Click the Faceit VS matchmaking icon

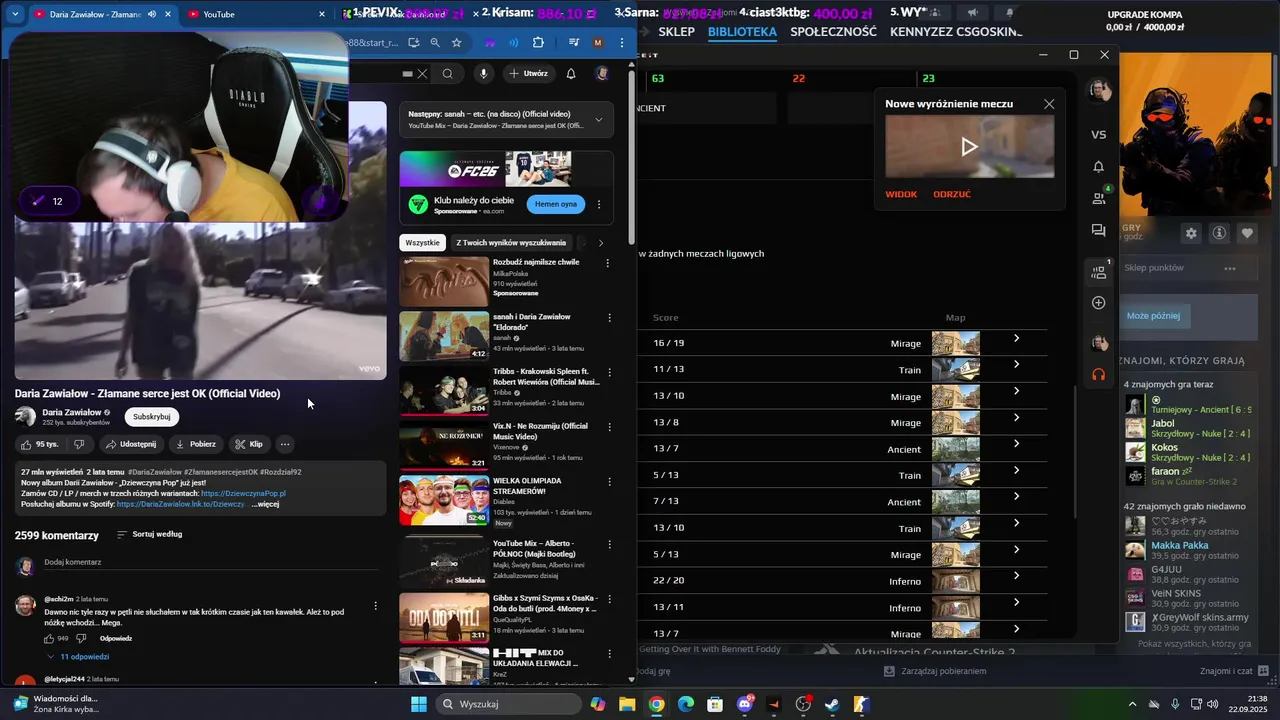[x=1099, y=134]
